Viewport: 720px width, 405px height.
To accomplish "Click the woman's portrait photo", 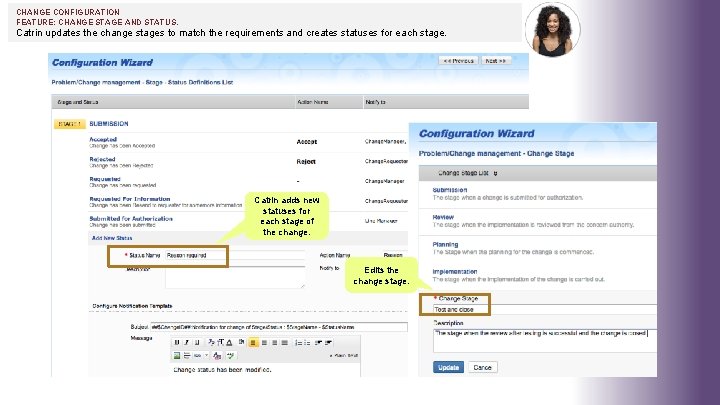I will pos(553,29).
